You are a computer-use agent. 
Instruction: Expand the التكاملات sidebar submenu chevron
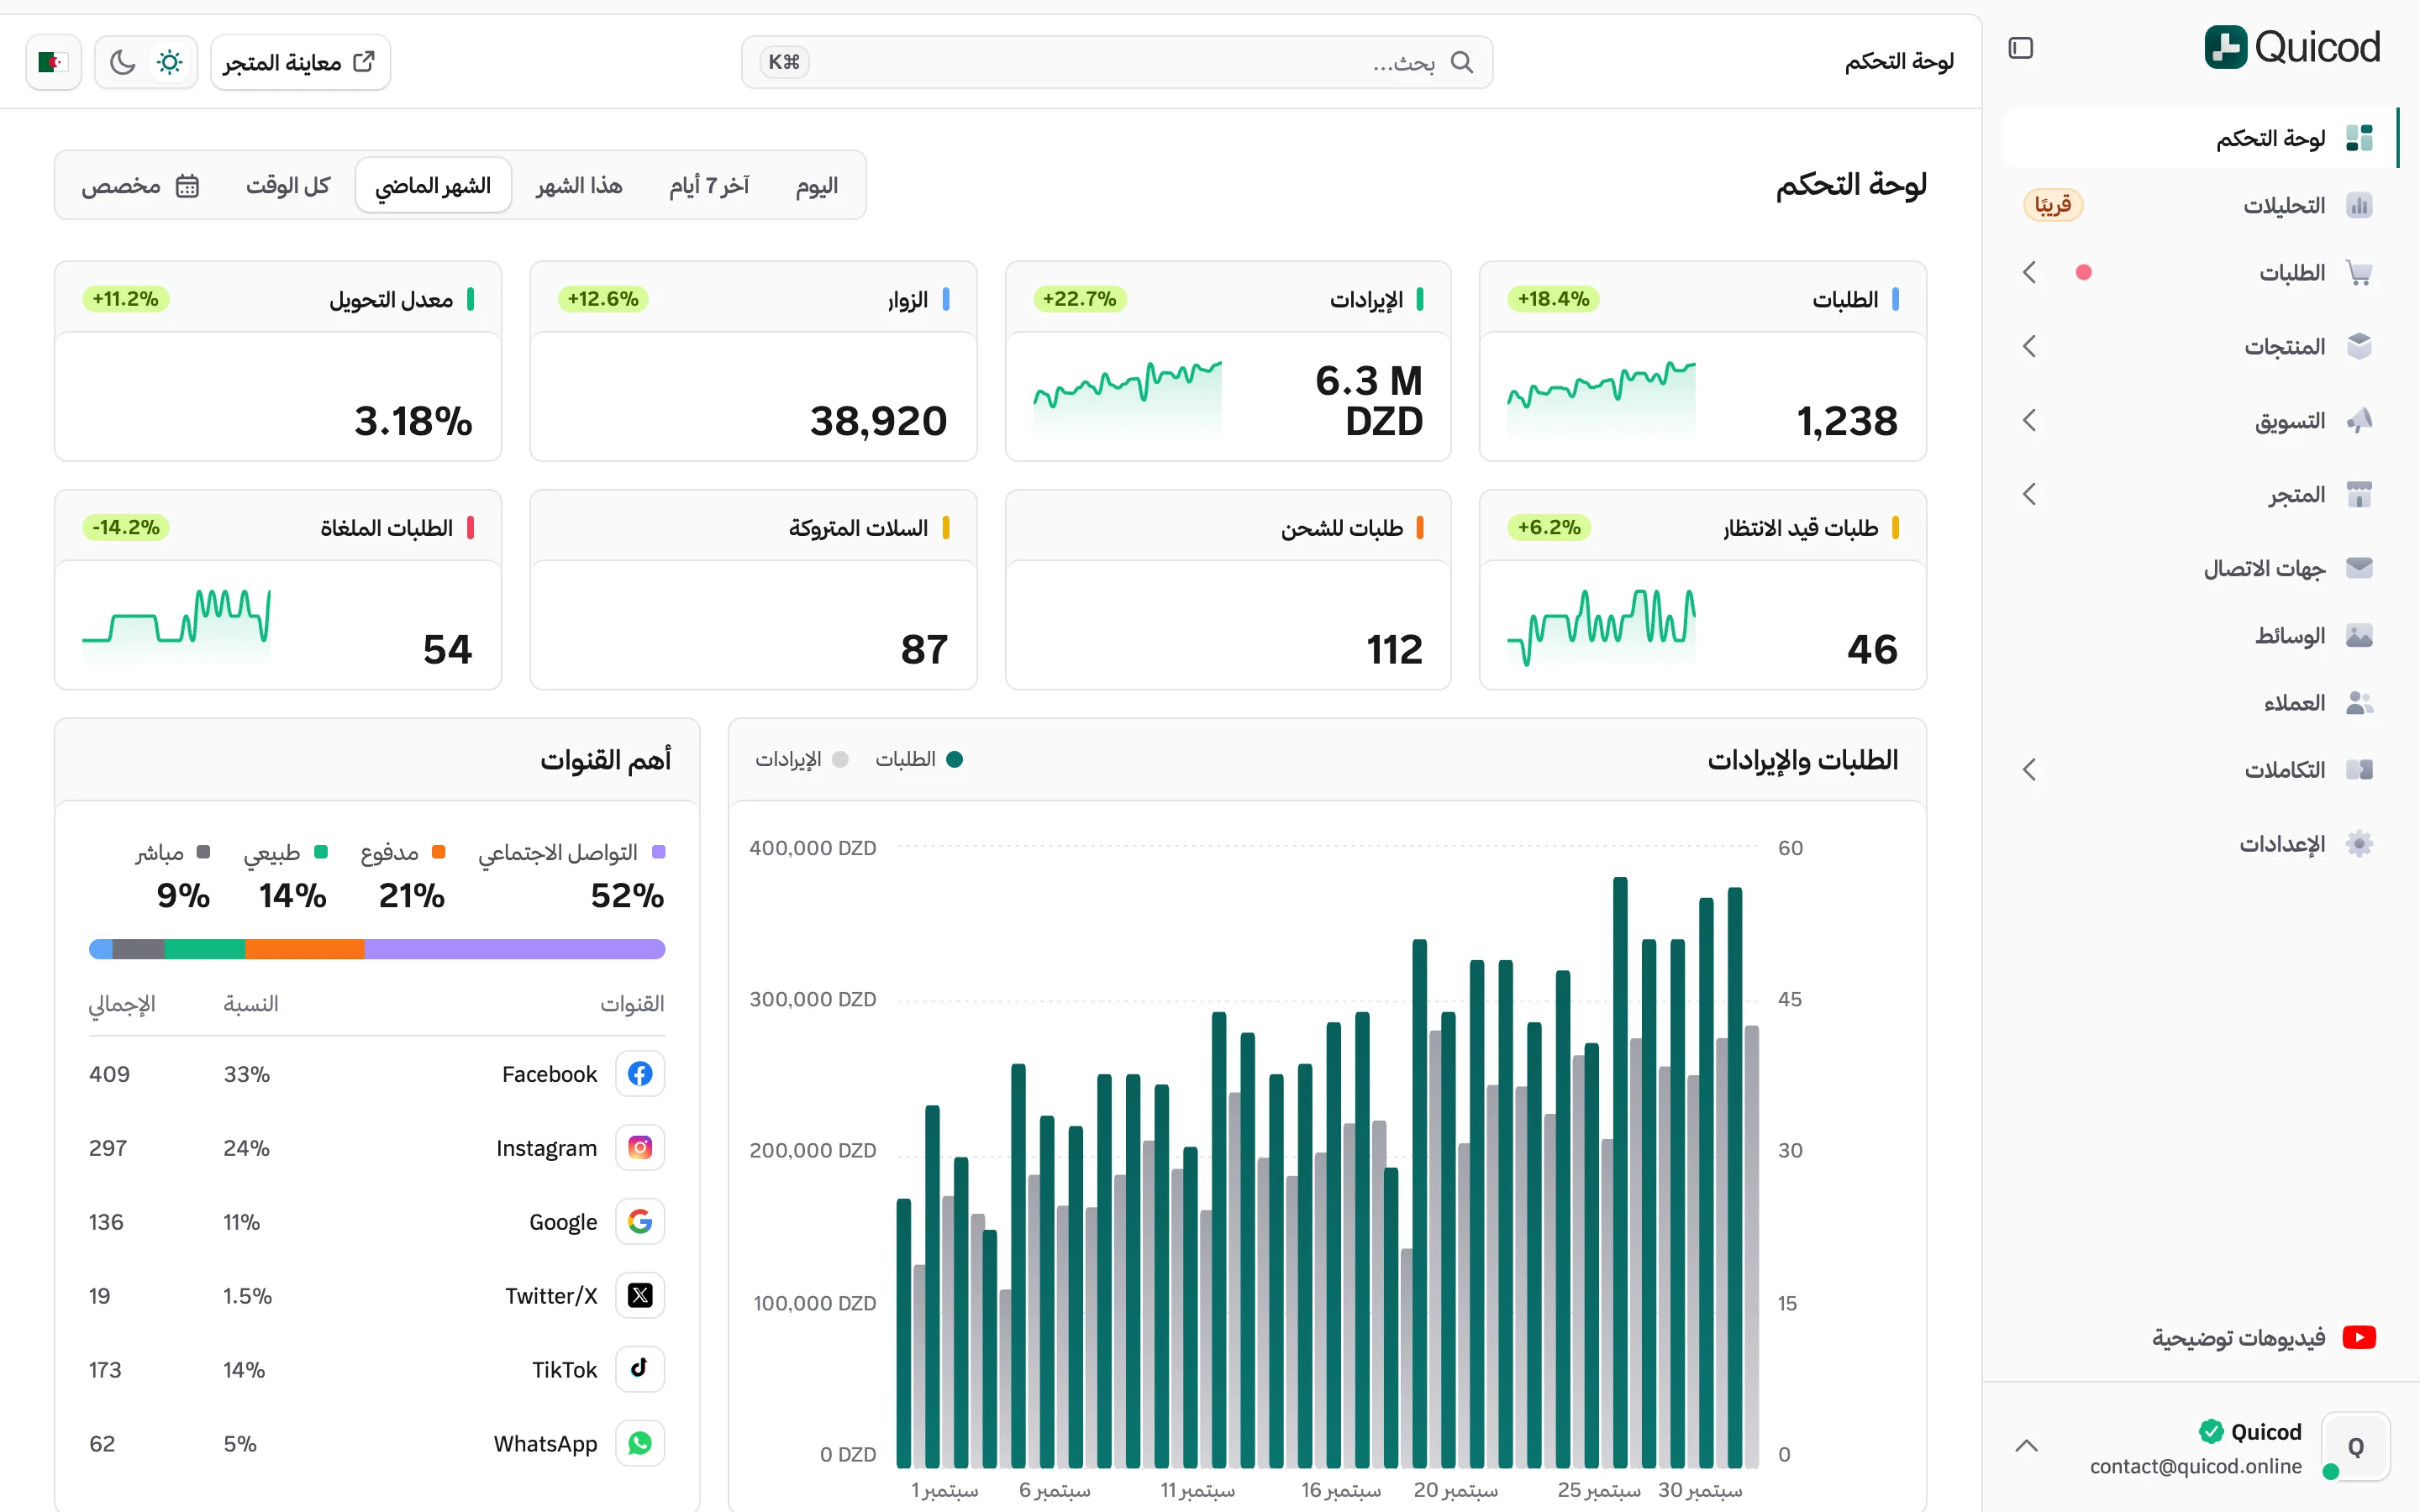pos(2029,769)
